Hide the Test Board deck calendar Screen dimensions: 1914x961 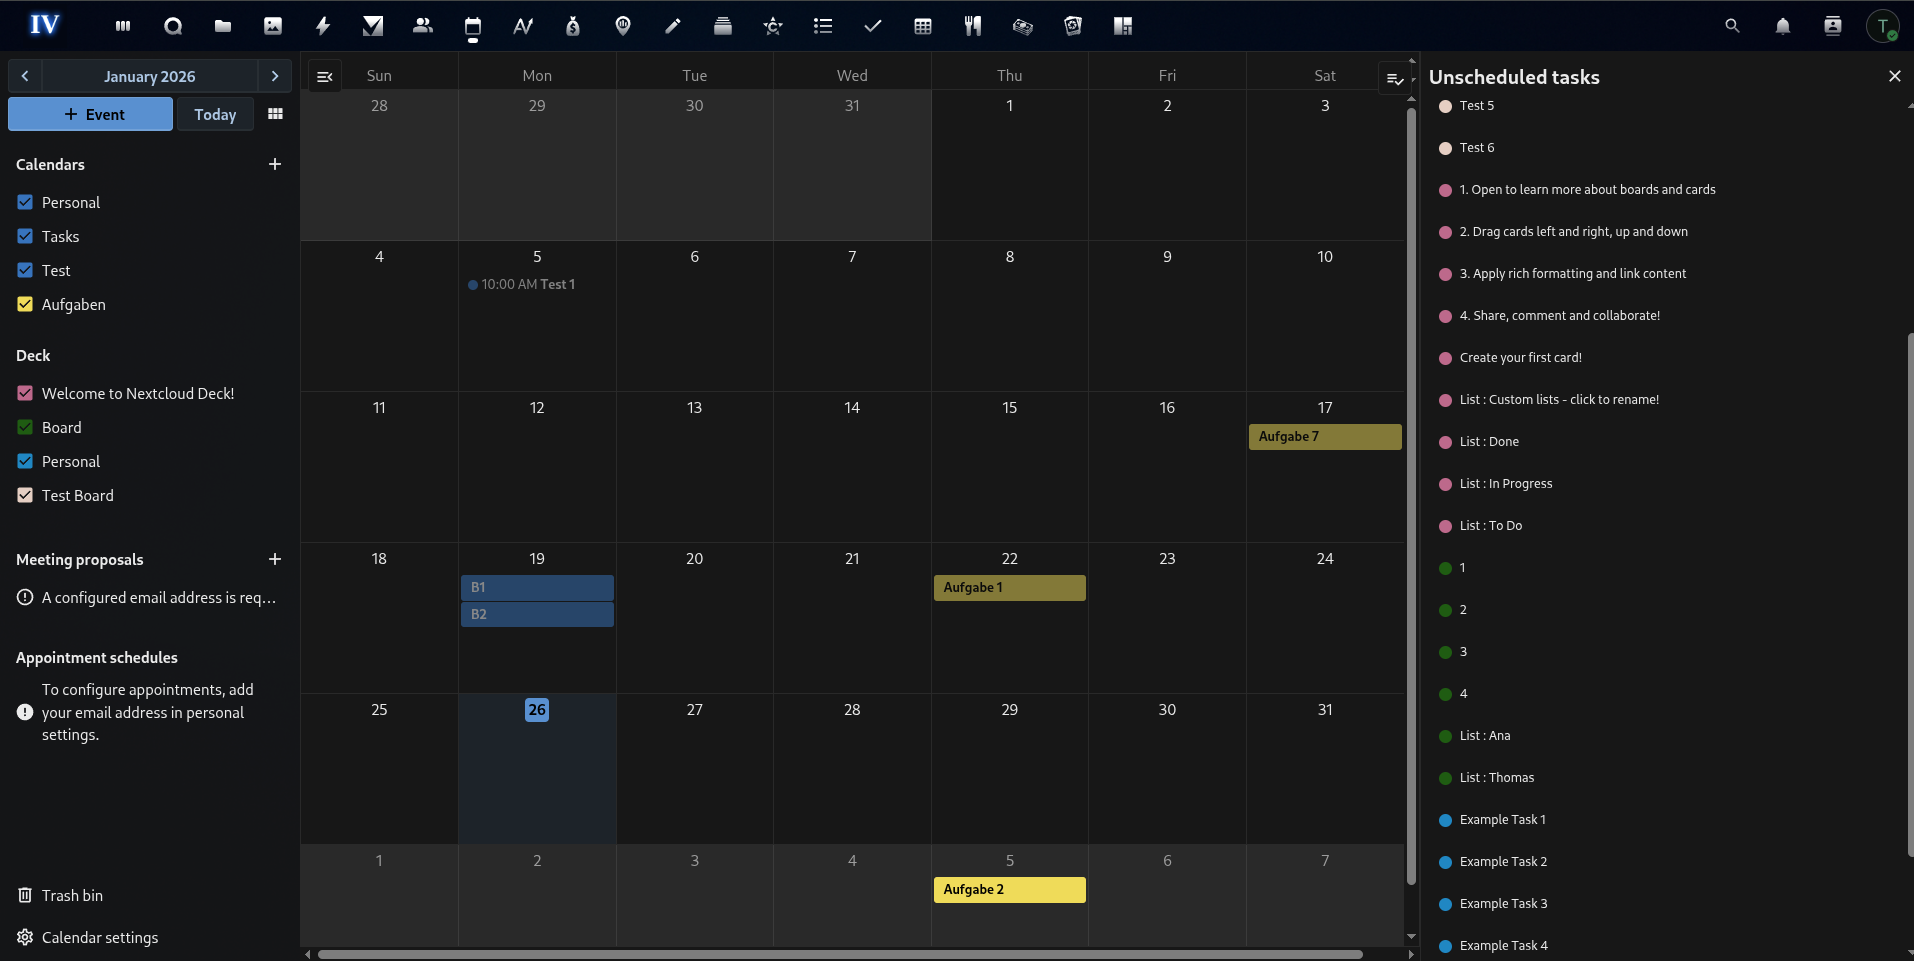[25, 495]
